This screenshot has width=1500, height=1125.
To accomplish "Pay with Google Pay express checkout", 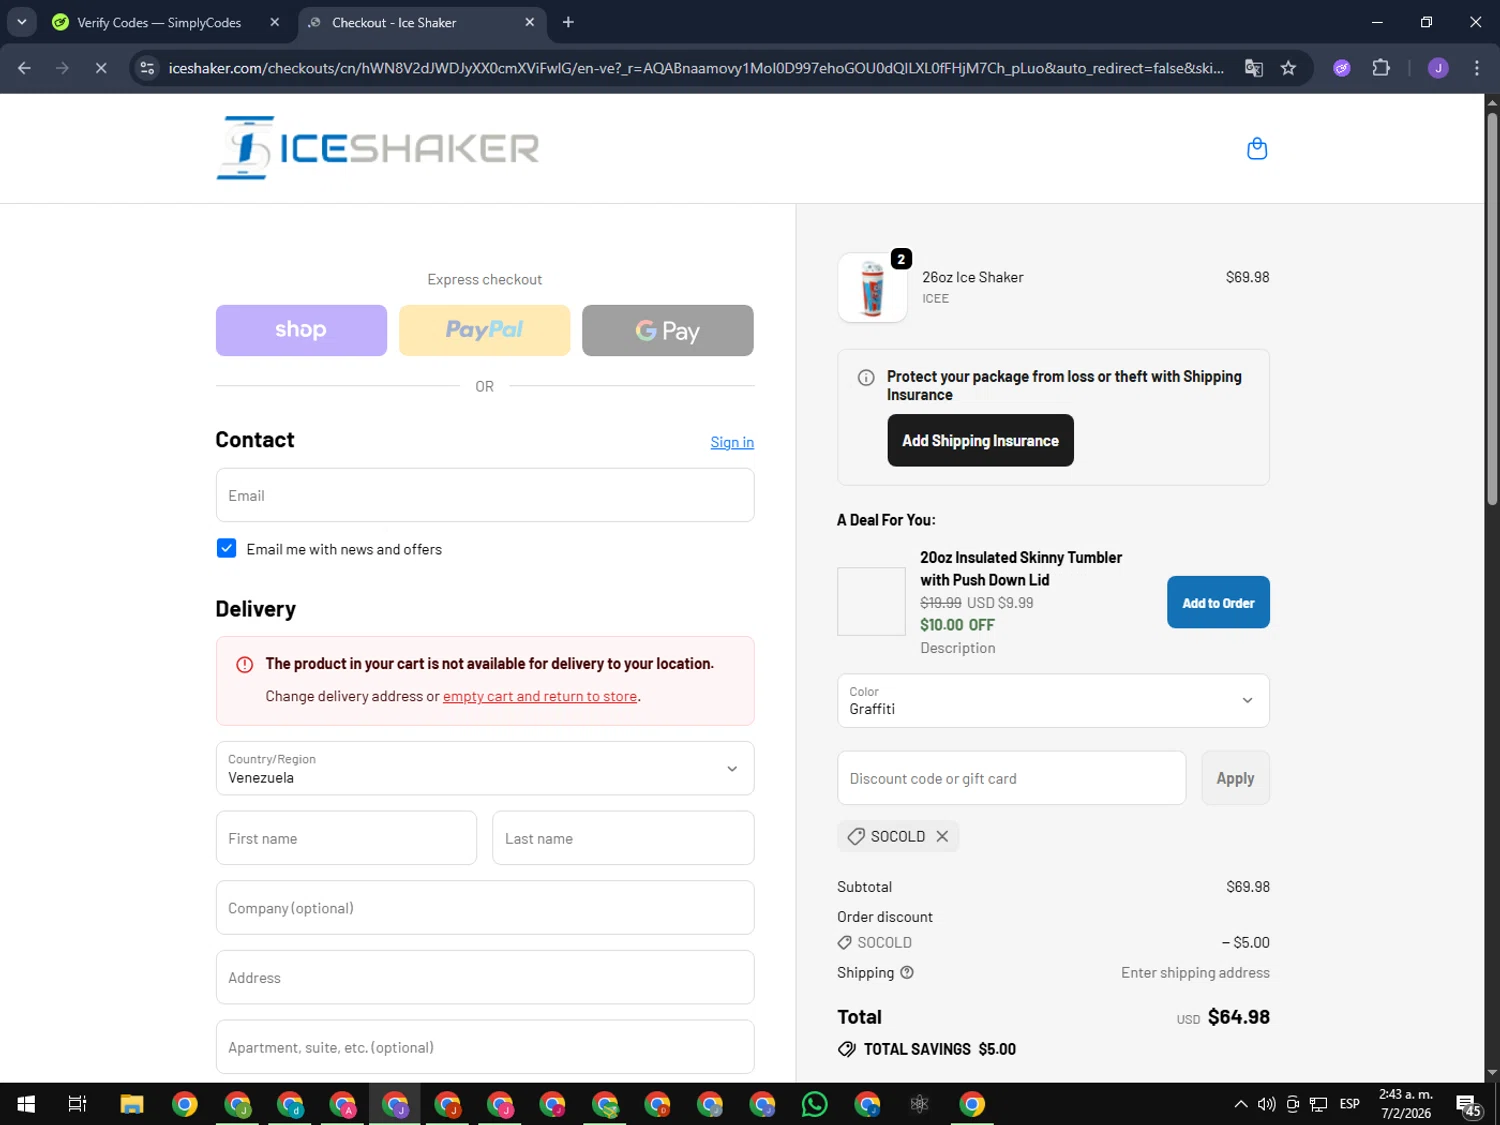I will [668, 330].
